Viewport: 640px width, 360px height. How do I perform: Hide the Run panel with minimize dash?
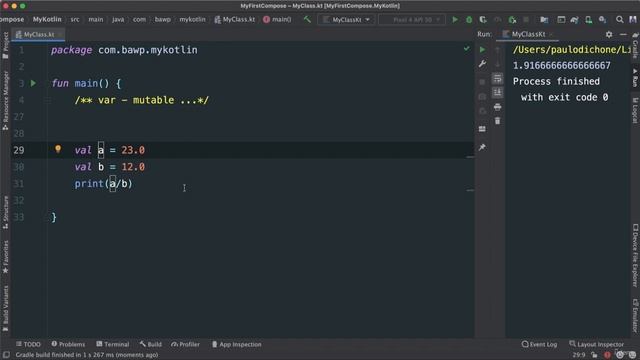[x=623, y=34]
